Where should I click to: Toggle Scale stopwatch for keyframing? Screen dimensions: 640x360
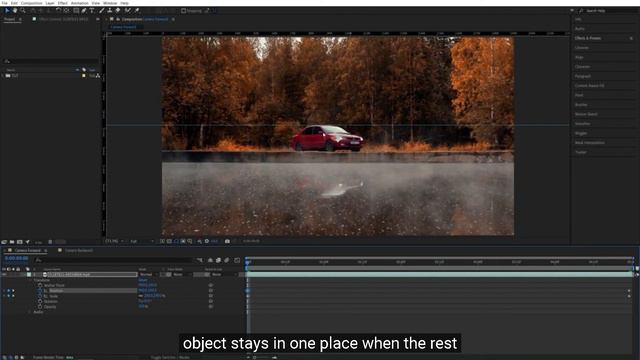click(x=40, y=296)
